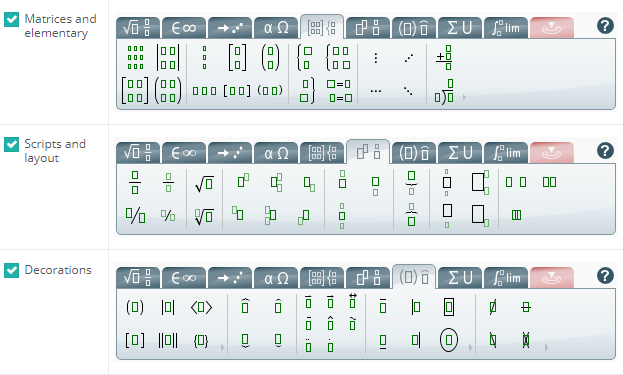This screenshot has height=375, width=623.
Task: Insert elementary column addition template
Action: point(445,58)
